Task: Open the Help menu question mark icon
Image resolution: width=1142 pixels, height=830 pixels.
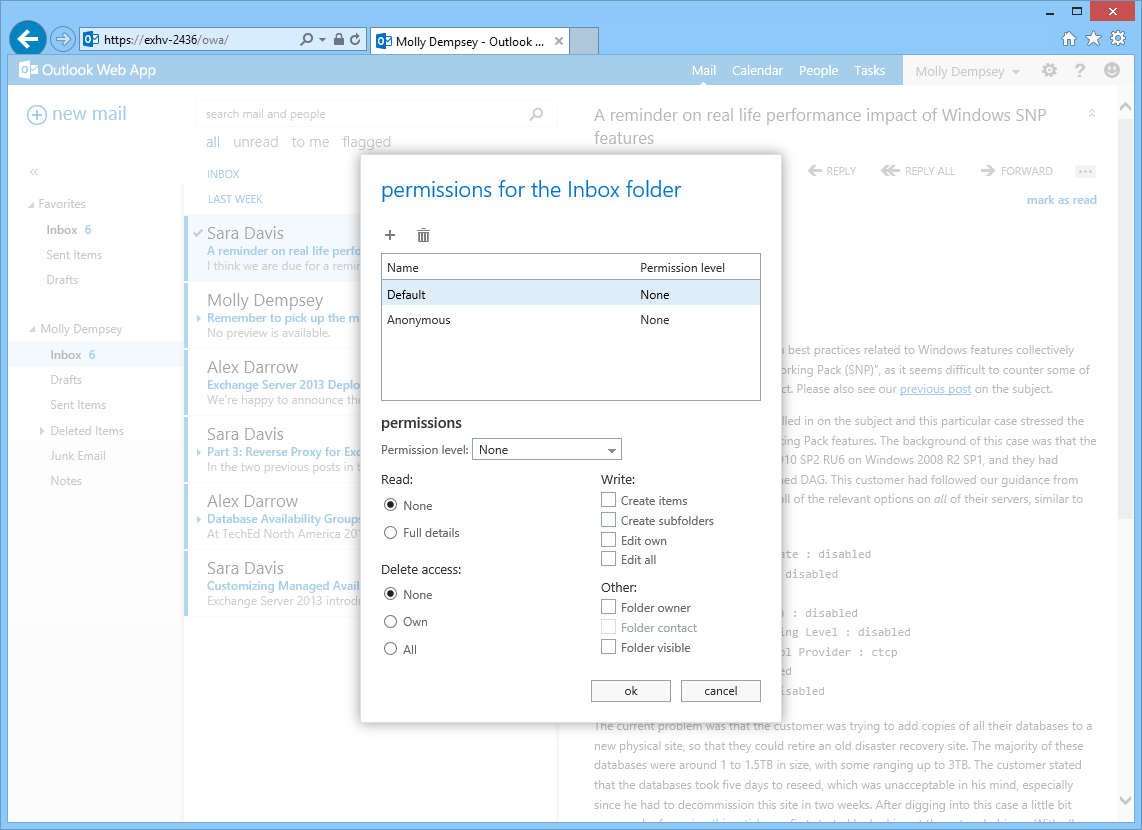Action: pos(1080,70)
